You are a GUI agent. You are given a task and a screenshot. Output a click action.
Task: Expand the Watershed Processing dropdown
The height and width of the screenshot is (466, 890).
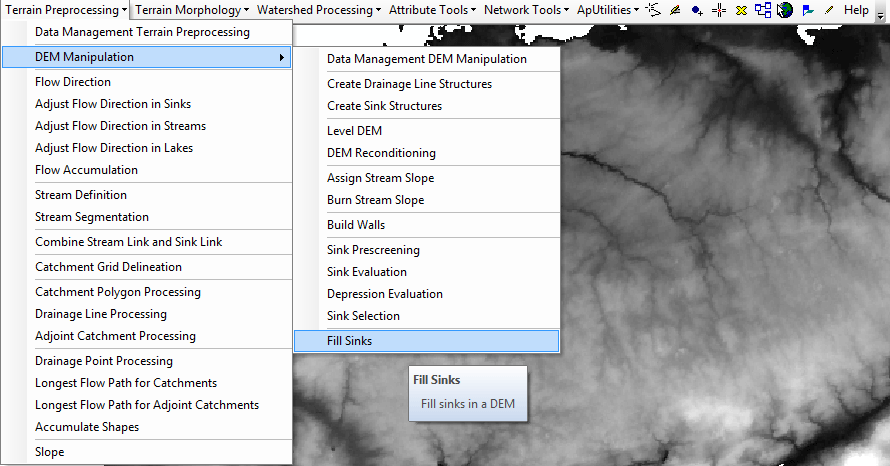coord(318,10)
